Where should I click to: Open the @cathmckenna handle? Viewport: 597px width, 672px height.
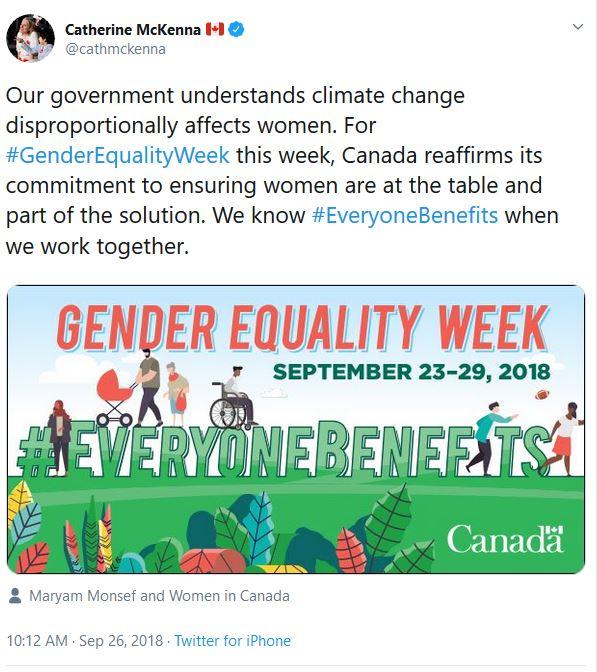click(x=115, y=49)
